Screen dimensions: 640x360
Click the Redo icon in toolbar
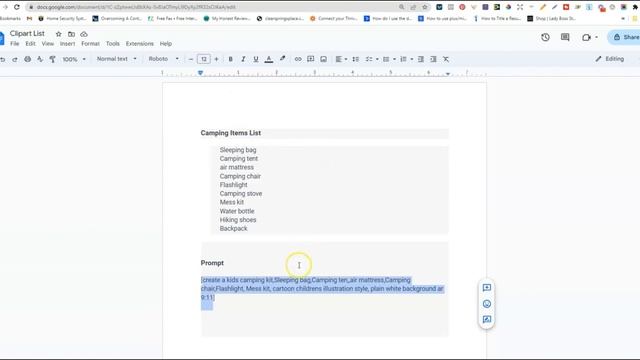point(15,60)
